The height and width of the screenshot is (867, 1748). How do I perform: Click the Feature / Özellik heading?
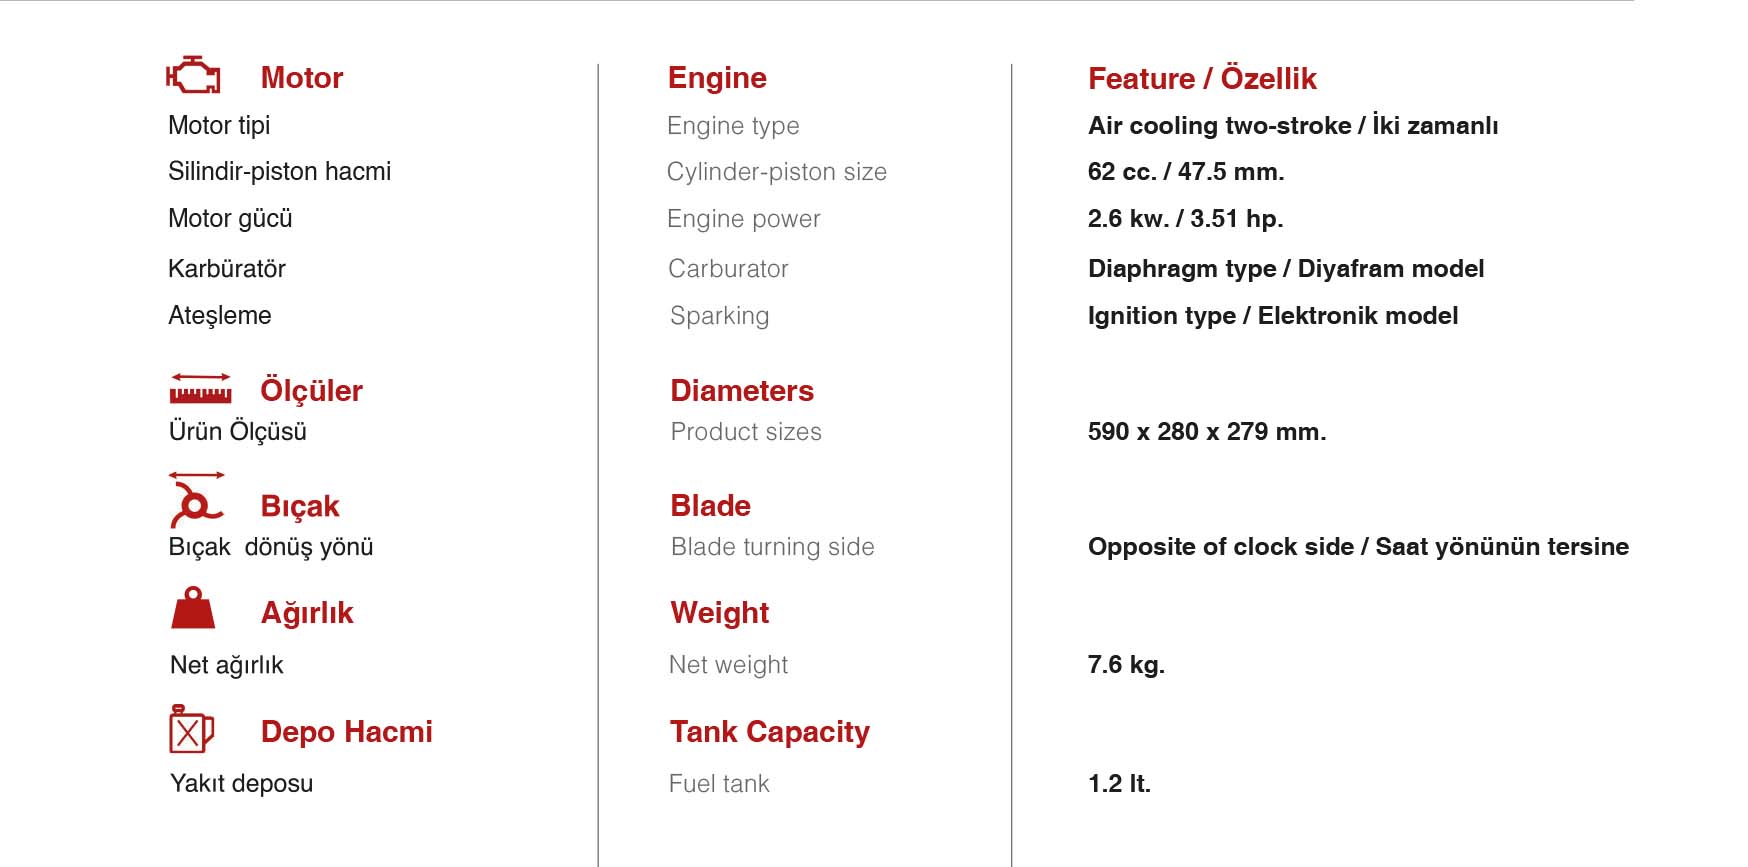(x=1202, y=78)
